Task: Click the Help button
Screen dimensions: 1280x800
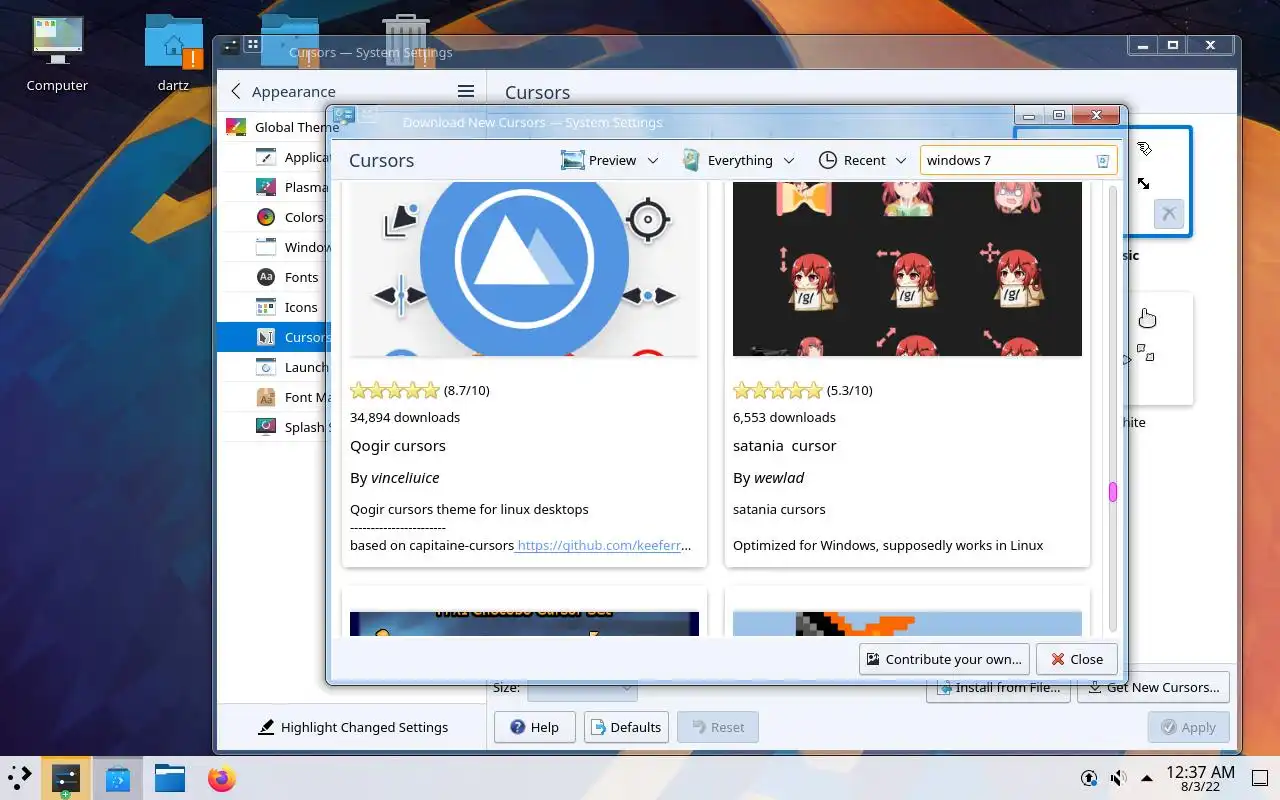Action: pyautogui.click(x=535, y=727)
